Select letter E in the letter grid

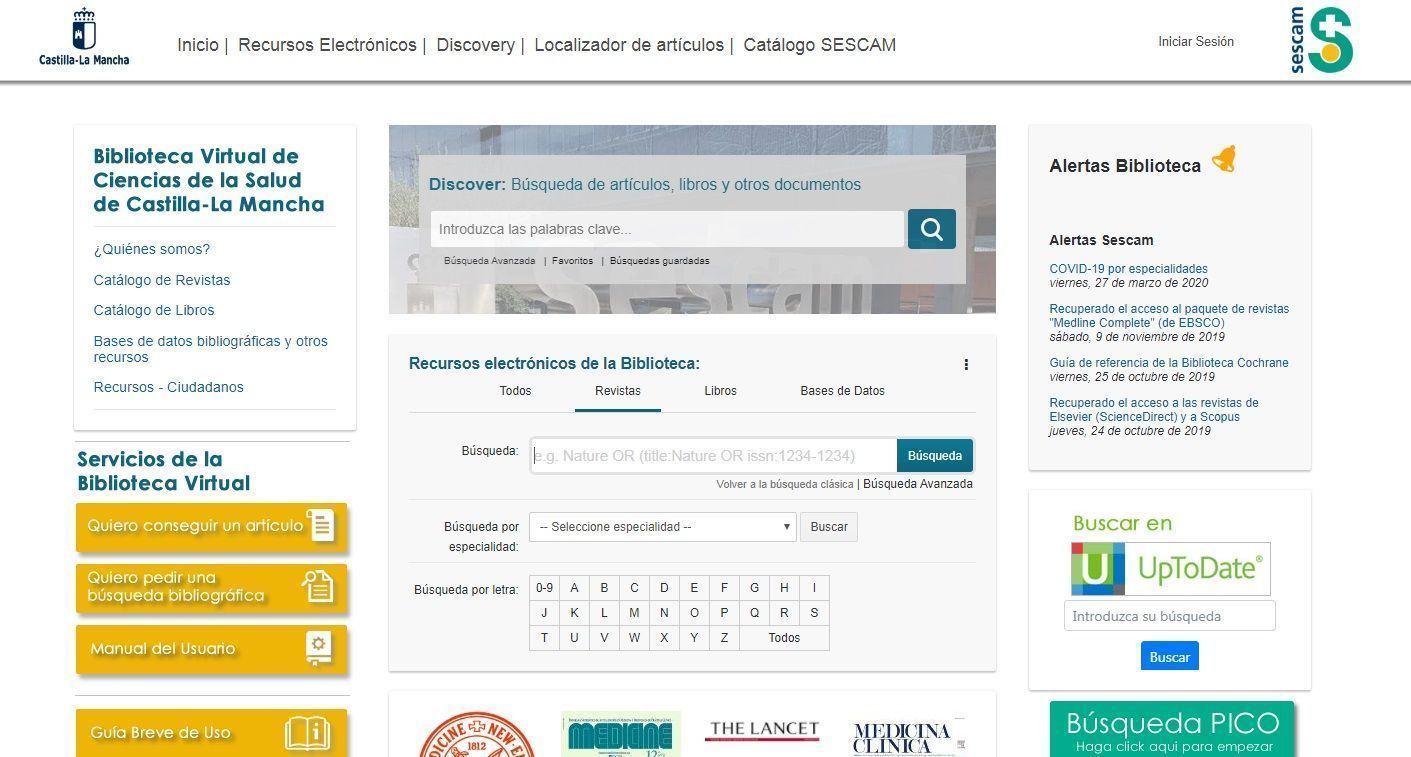click(694, 588)
